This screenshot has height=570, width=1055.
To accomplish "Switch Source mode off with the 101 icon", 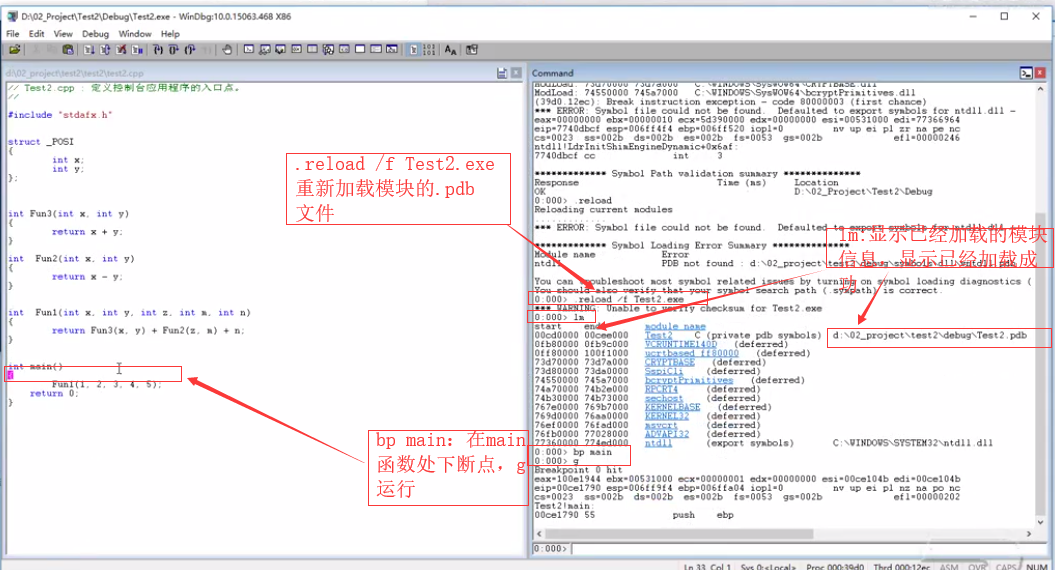I will pos(429,50).
